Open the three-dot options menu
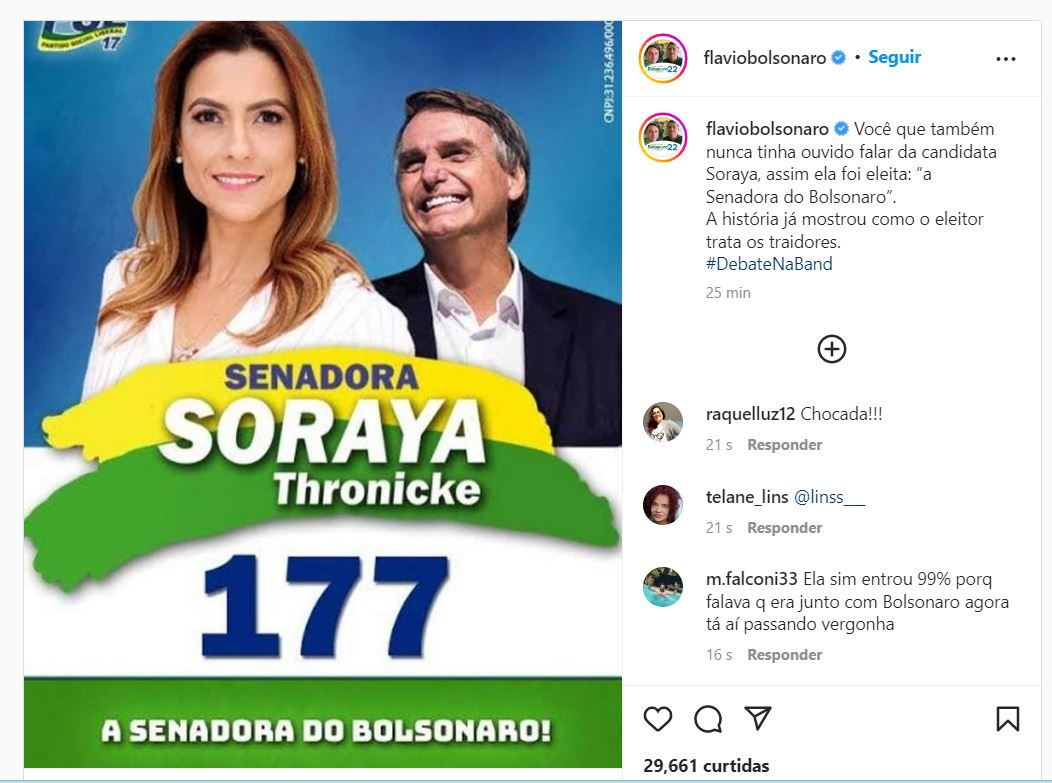Screen dimensions: 1052x783 pyautogui.click(x=1006, y=59)
